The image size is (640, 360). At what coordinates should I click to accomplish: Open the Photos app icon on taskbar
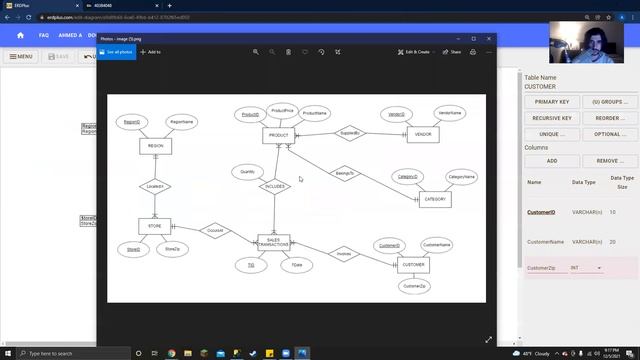pos(302,353)
